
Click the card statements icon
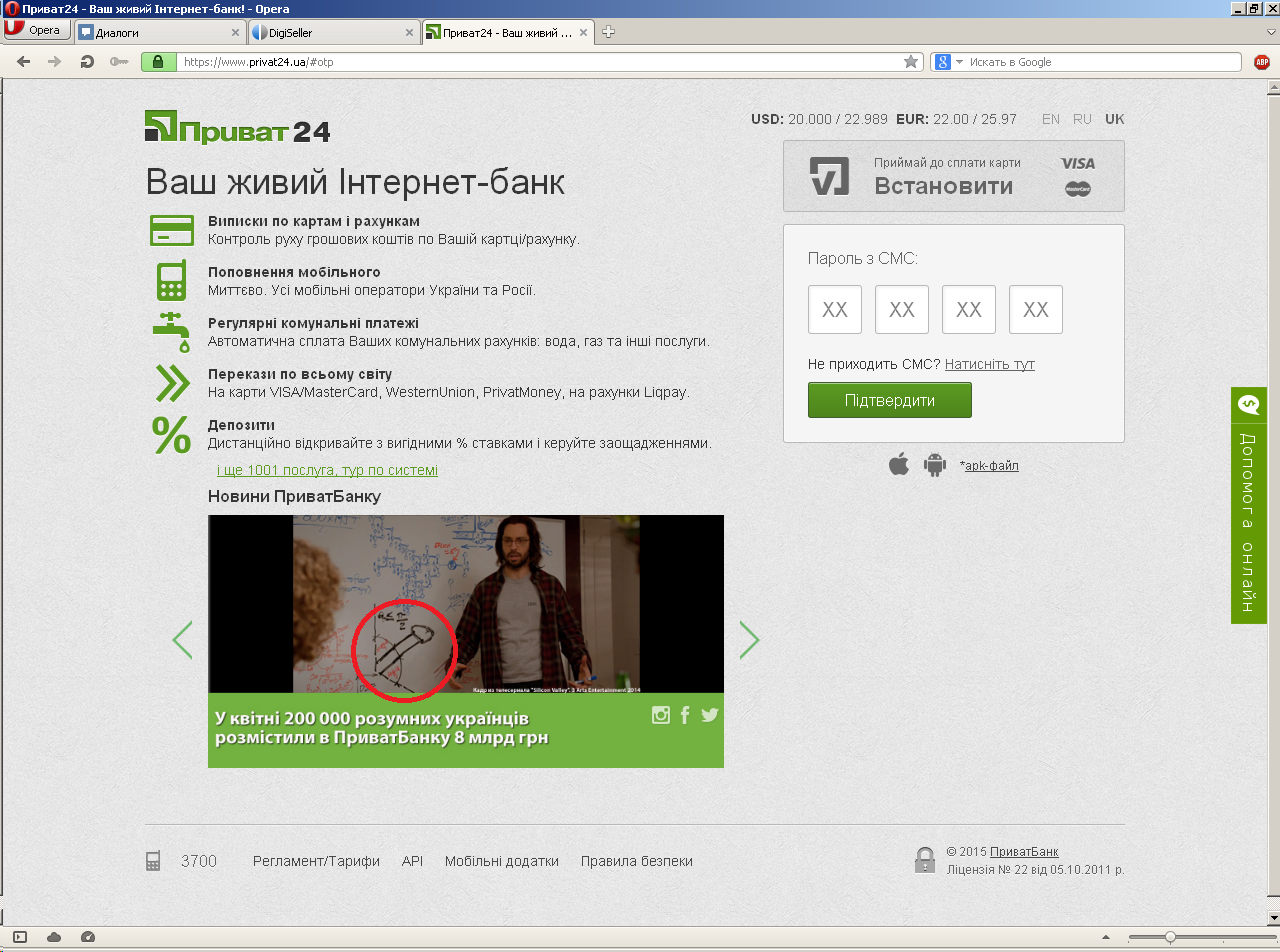[172, 230]
